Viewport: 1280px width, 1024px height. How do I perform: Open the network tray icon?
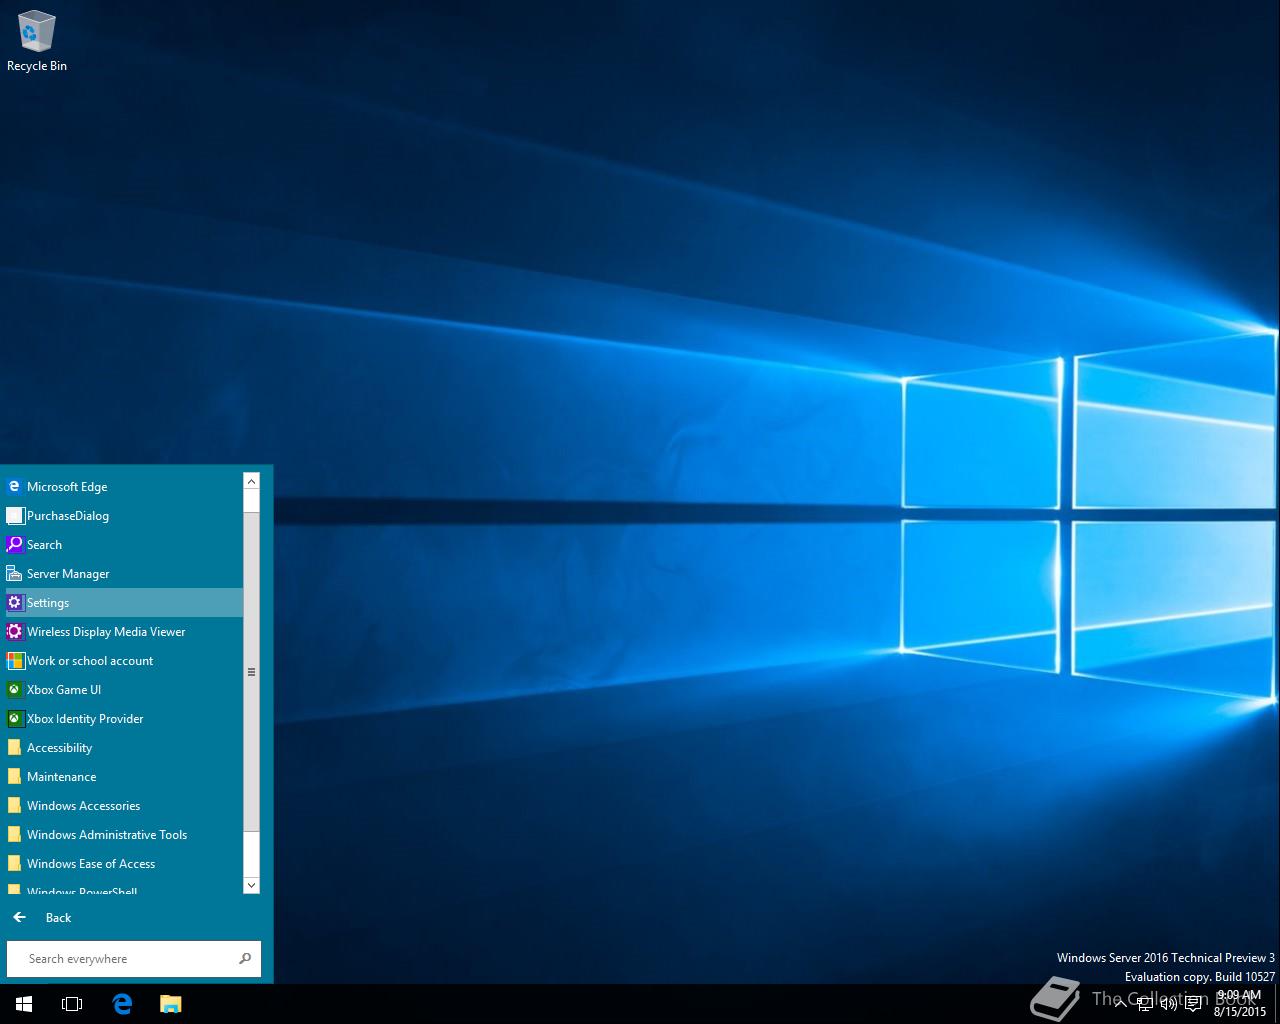pos(1145,1004)
